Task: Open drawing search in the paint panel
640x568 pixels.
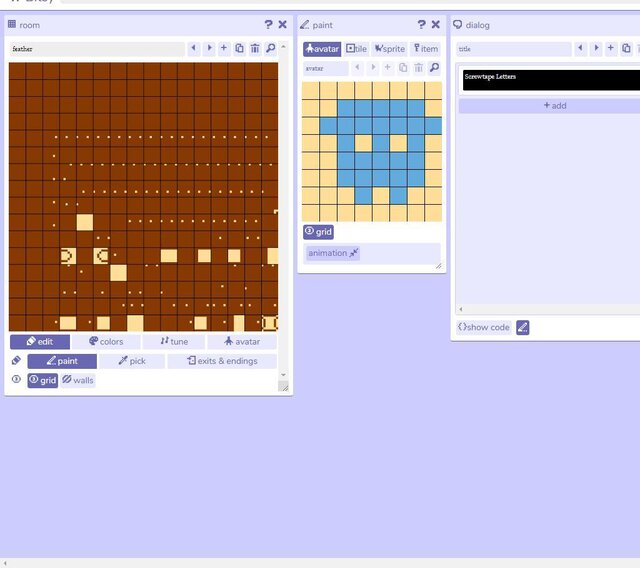Action: (434, 68)
